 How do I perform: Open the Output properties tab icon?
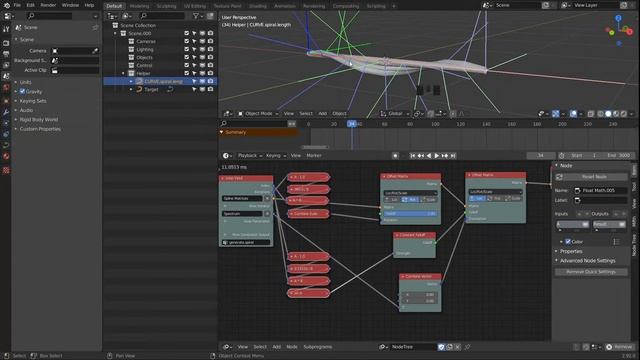(x=6, y=54)
